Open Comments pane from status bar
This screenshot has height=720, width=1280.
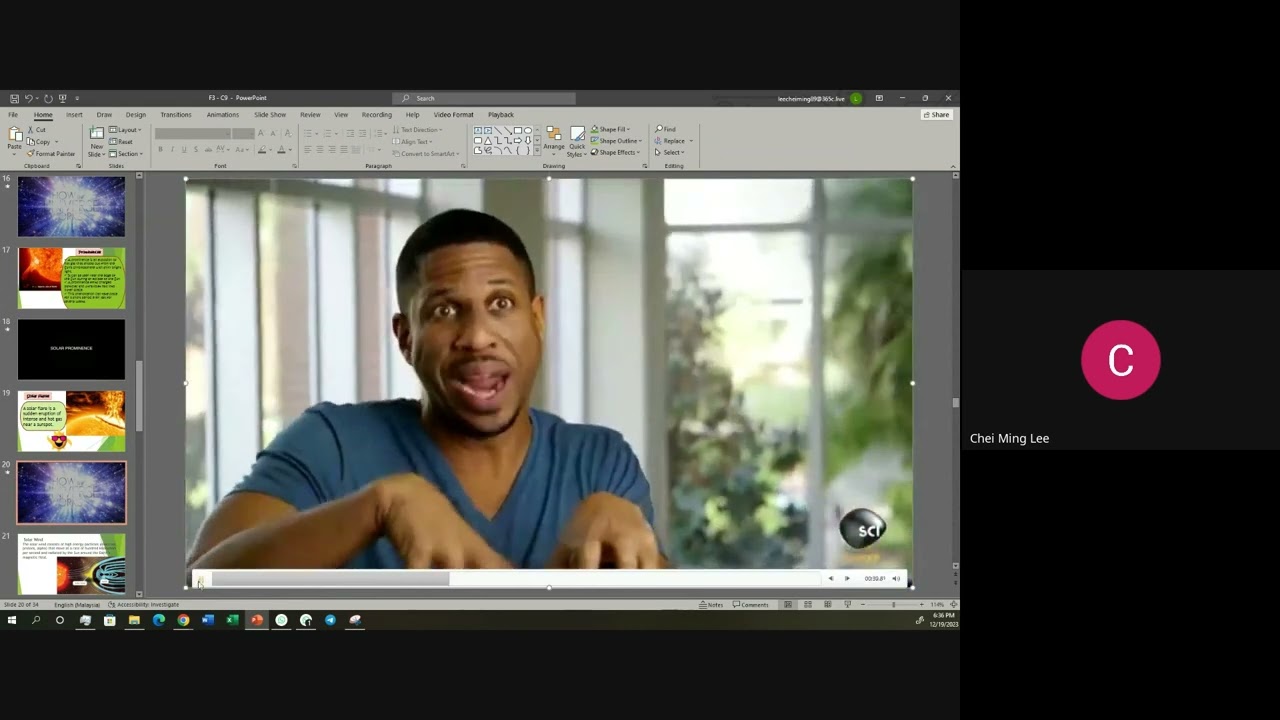tap(751, 604)
